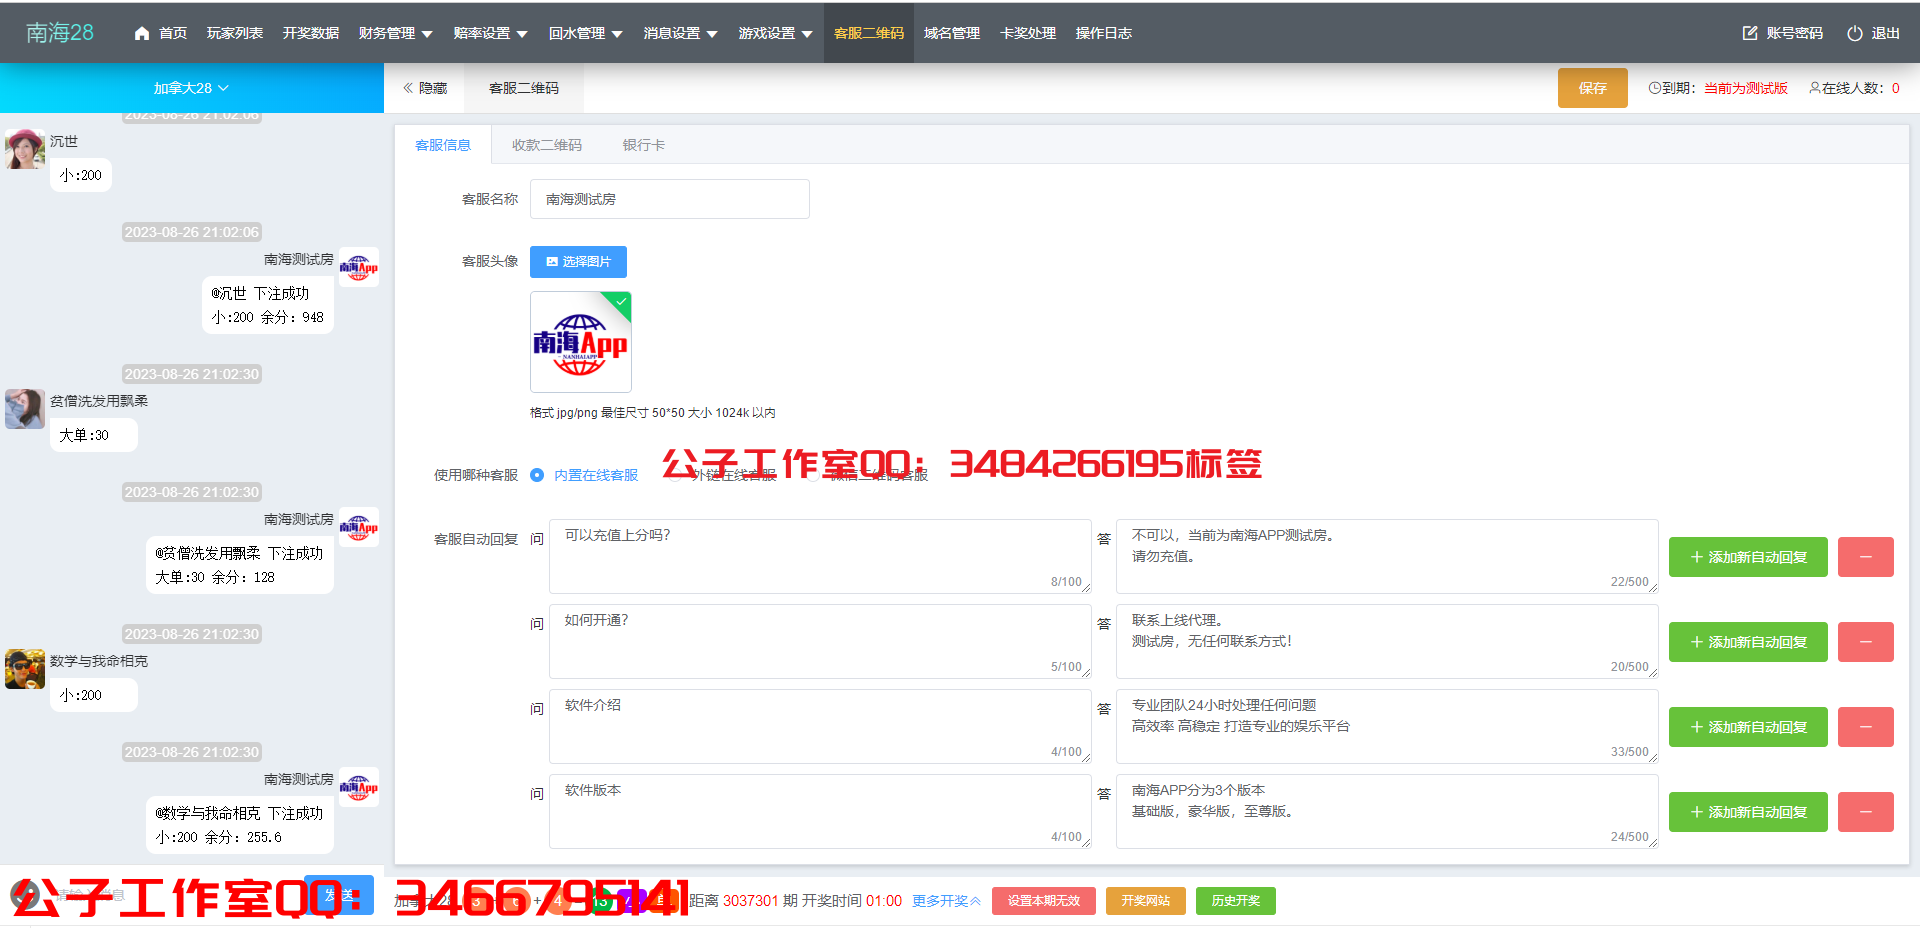Switch to 收款二维码 tab
Image resolution: width=1920 pixels, height=928 pixels.
tap(547, 145)
